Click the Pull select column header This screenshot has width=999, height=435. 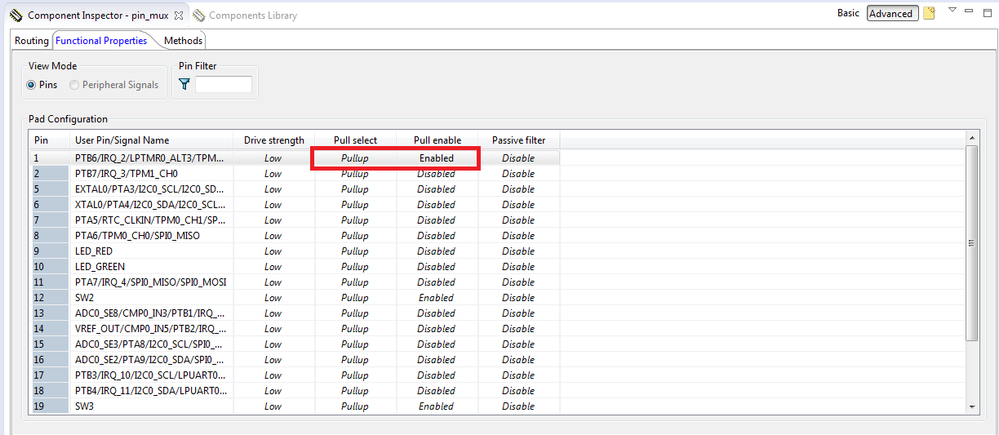pos(356,140)
